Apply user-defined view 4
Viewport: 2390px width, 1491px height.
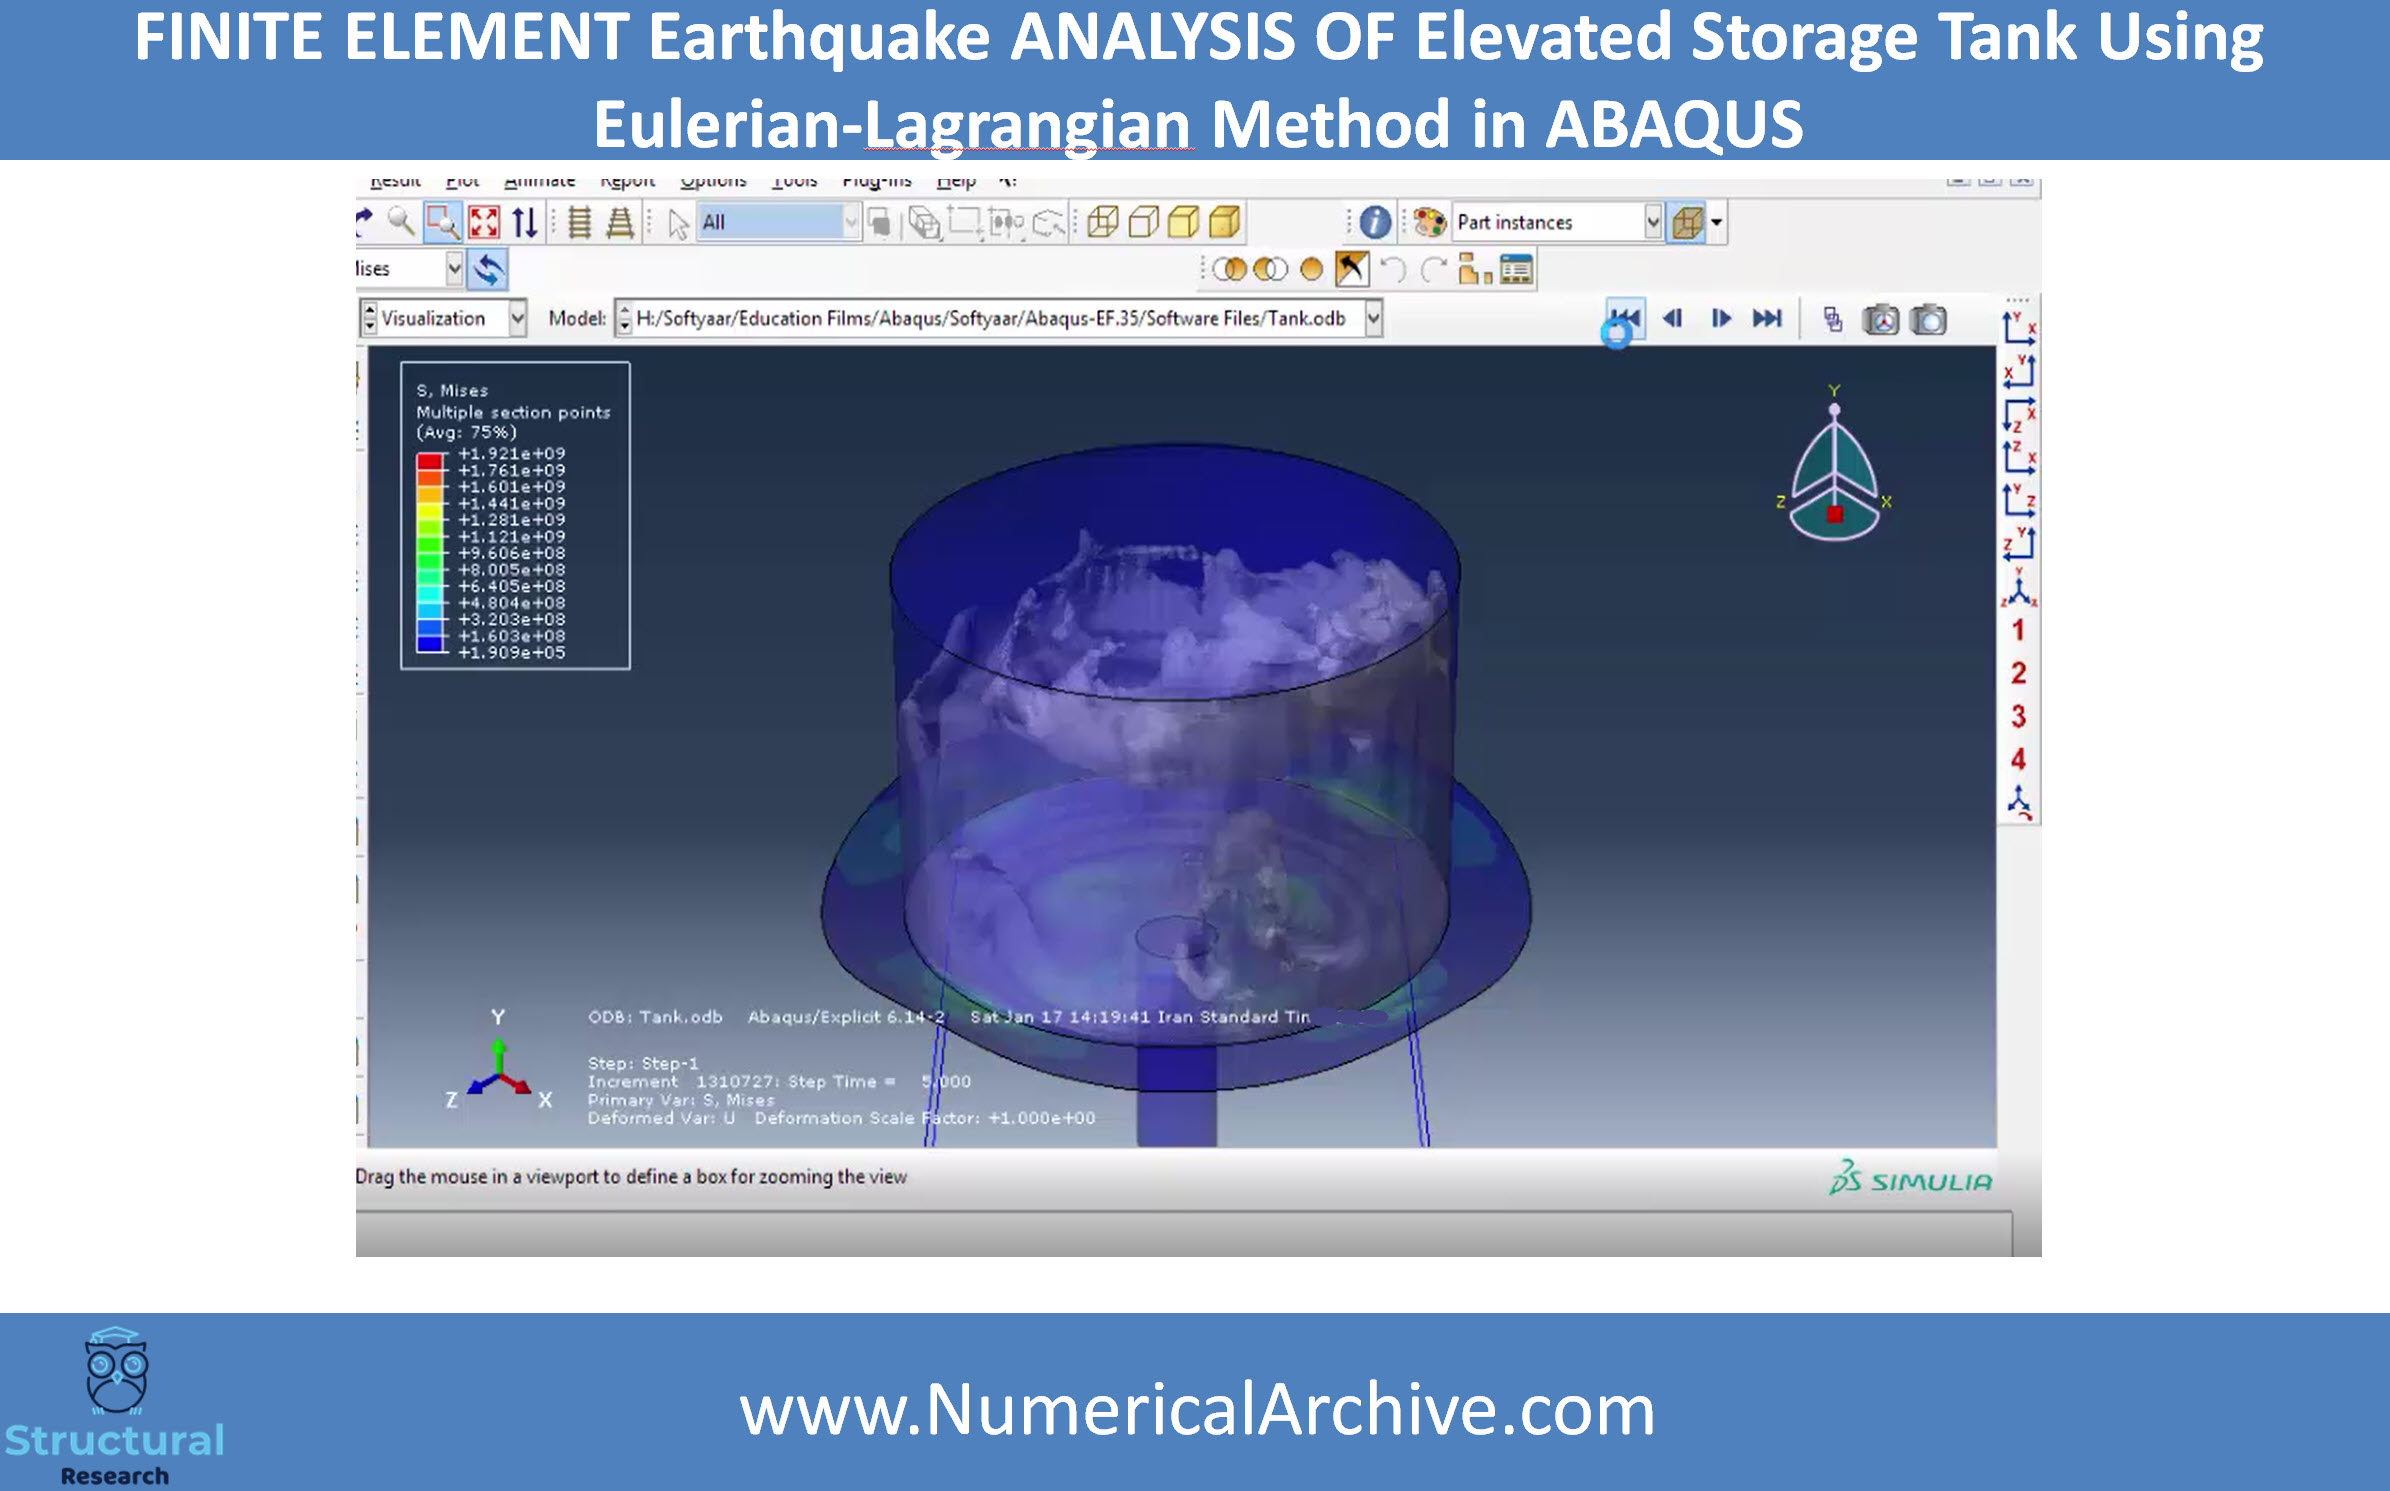tap(2018, 759)
